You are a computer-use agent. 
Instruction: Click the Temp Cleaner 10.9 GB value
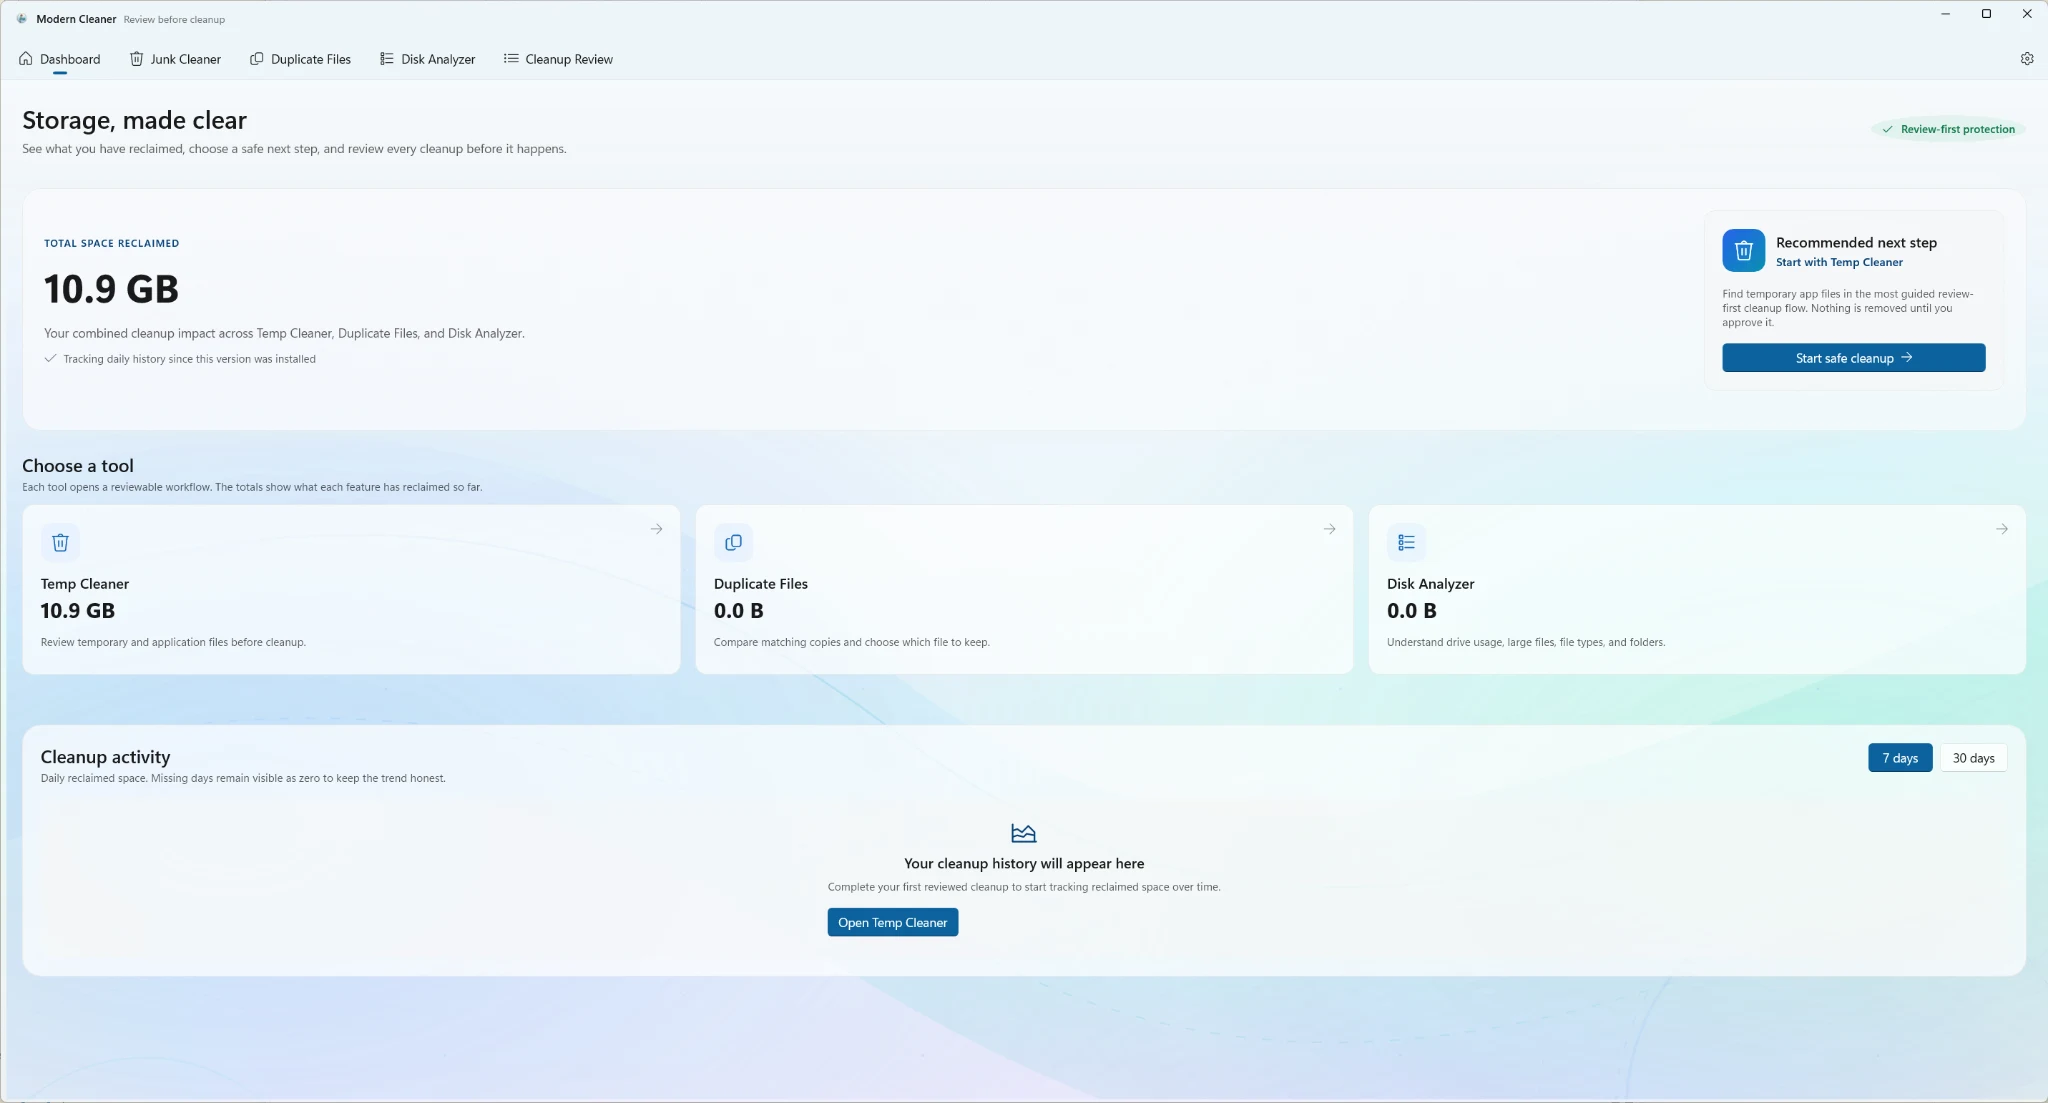tap(78, 611)
